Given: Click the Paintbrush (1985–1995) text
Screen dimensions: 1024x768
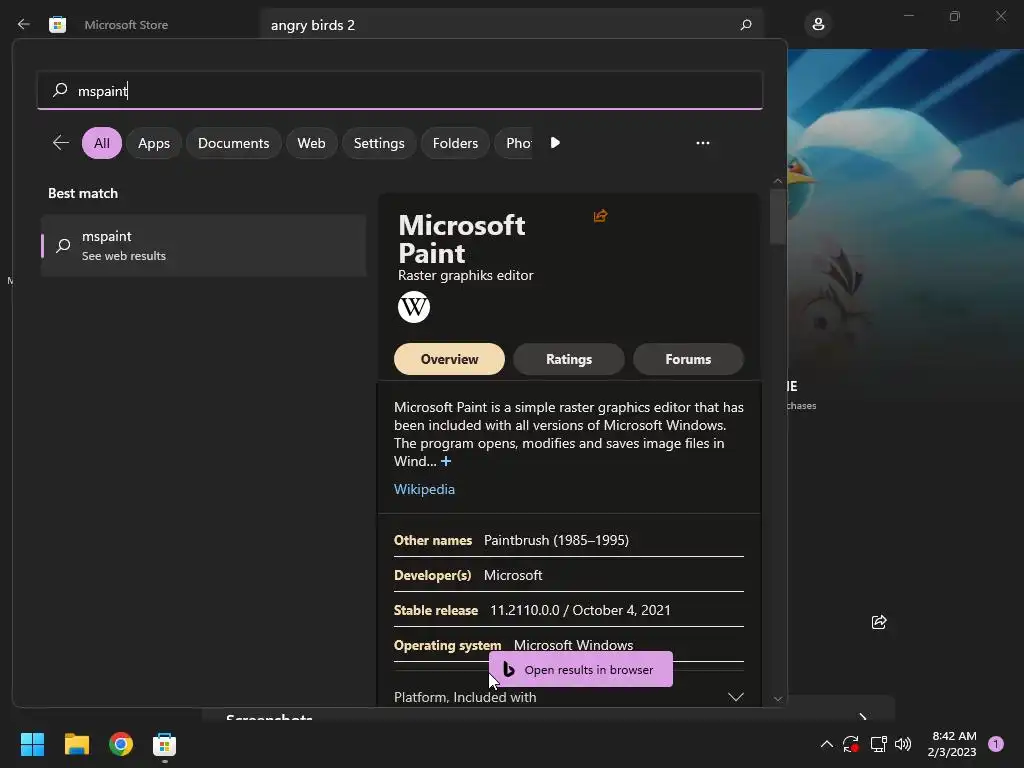Looking at the screenshot, I should pyautogui.click(x=556, y=540).
